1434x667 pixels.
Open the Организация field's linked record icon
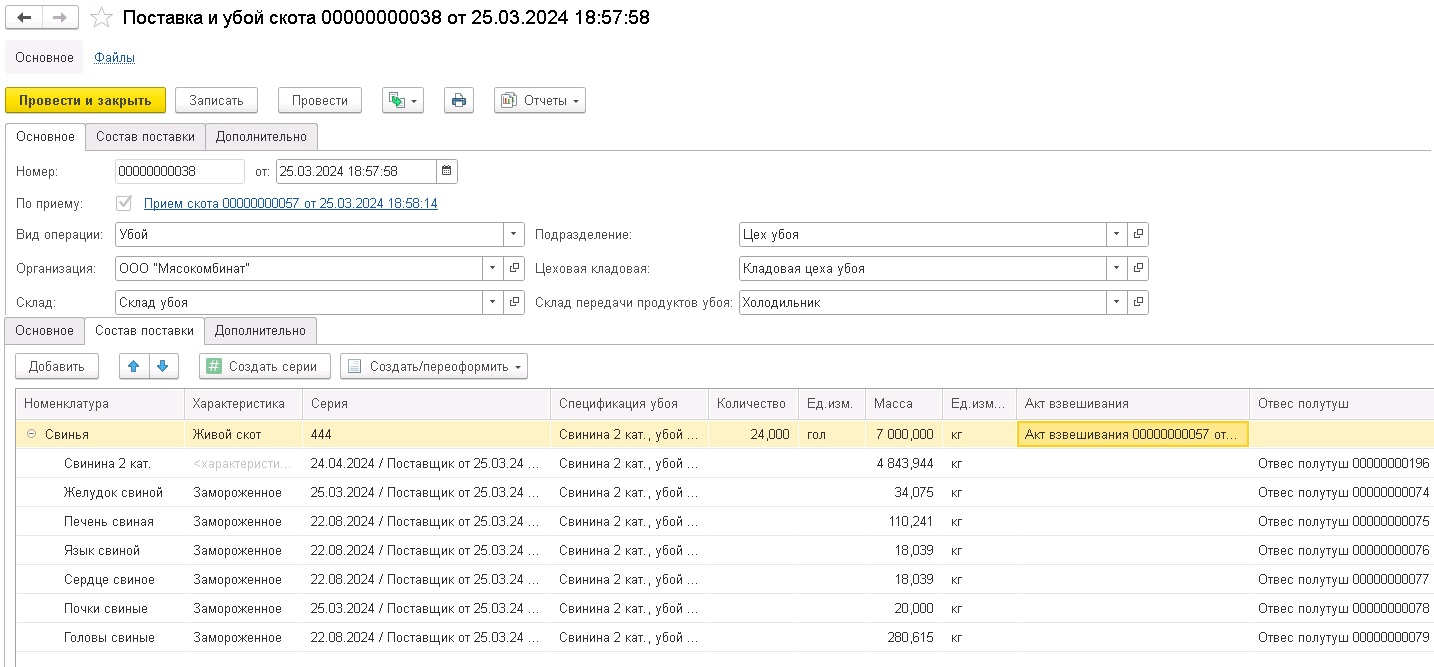click(514, 268)
